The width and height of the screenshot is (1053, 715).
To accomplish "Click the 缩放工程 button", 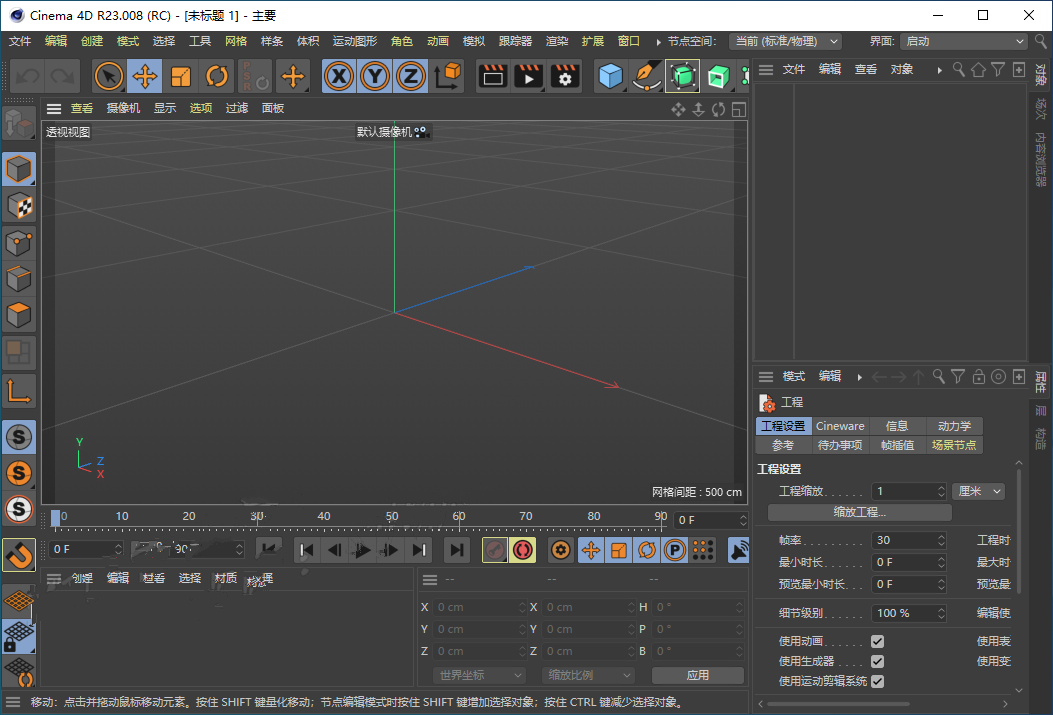I will click(860, 512).
